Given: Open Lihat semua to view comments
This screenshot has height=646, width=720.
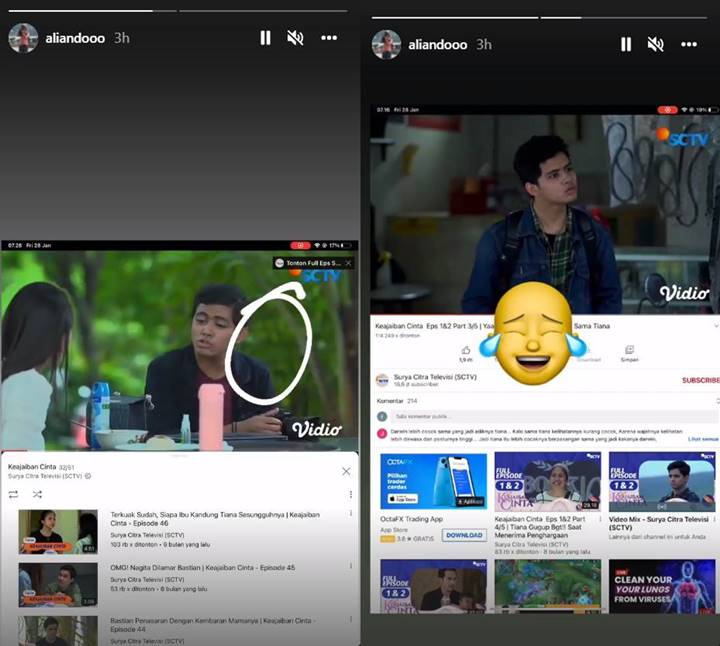Looking at the screenshot, I should click(703, 439).
